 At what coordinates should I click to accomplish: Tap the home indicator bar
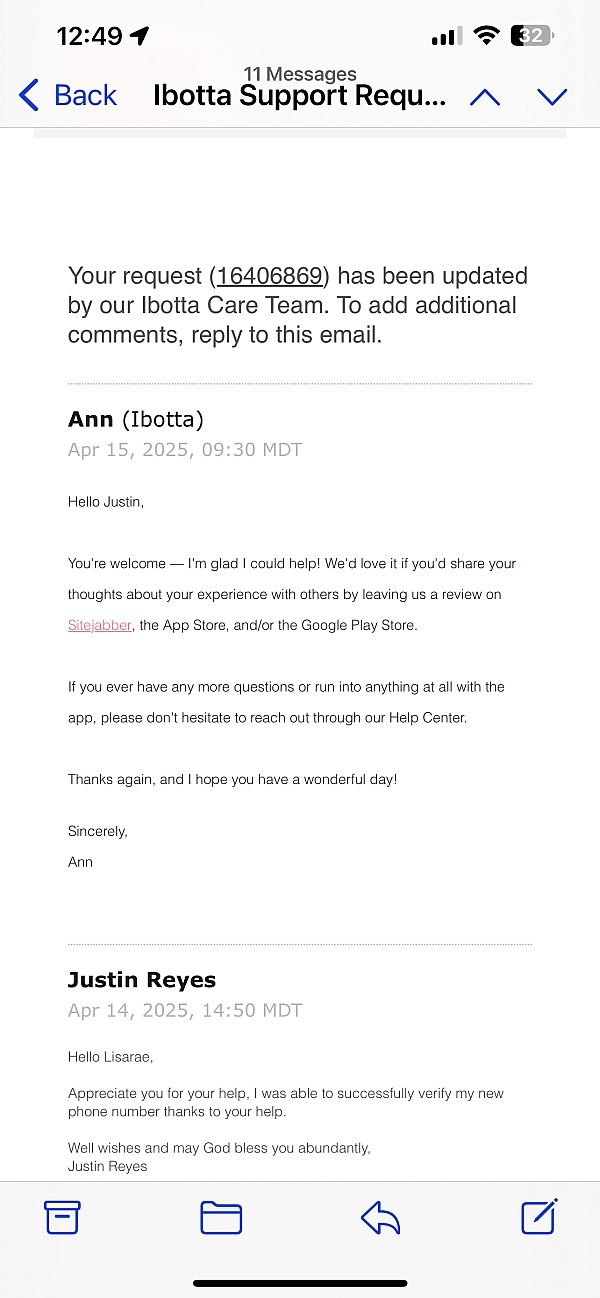(300, 1283)
